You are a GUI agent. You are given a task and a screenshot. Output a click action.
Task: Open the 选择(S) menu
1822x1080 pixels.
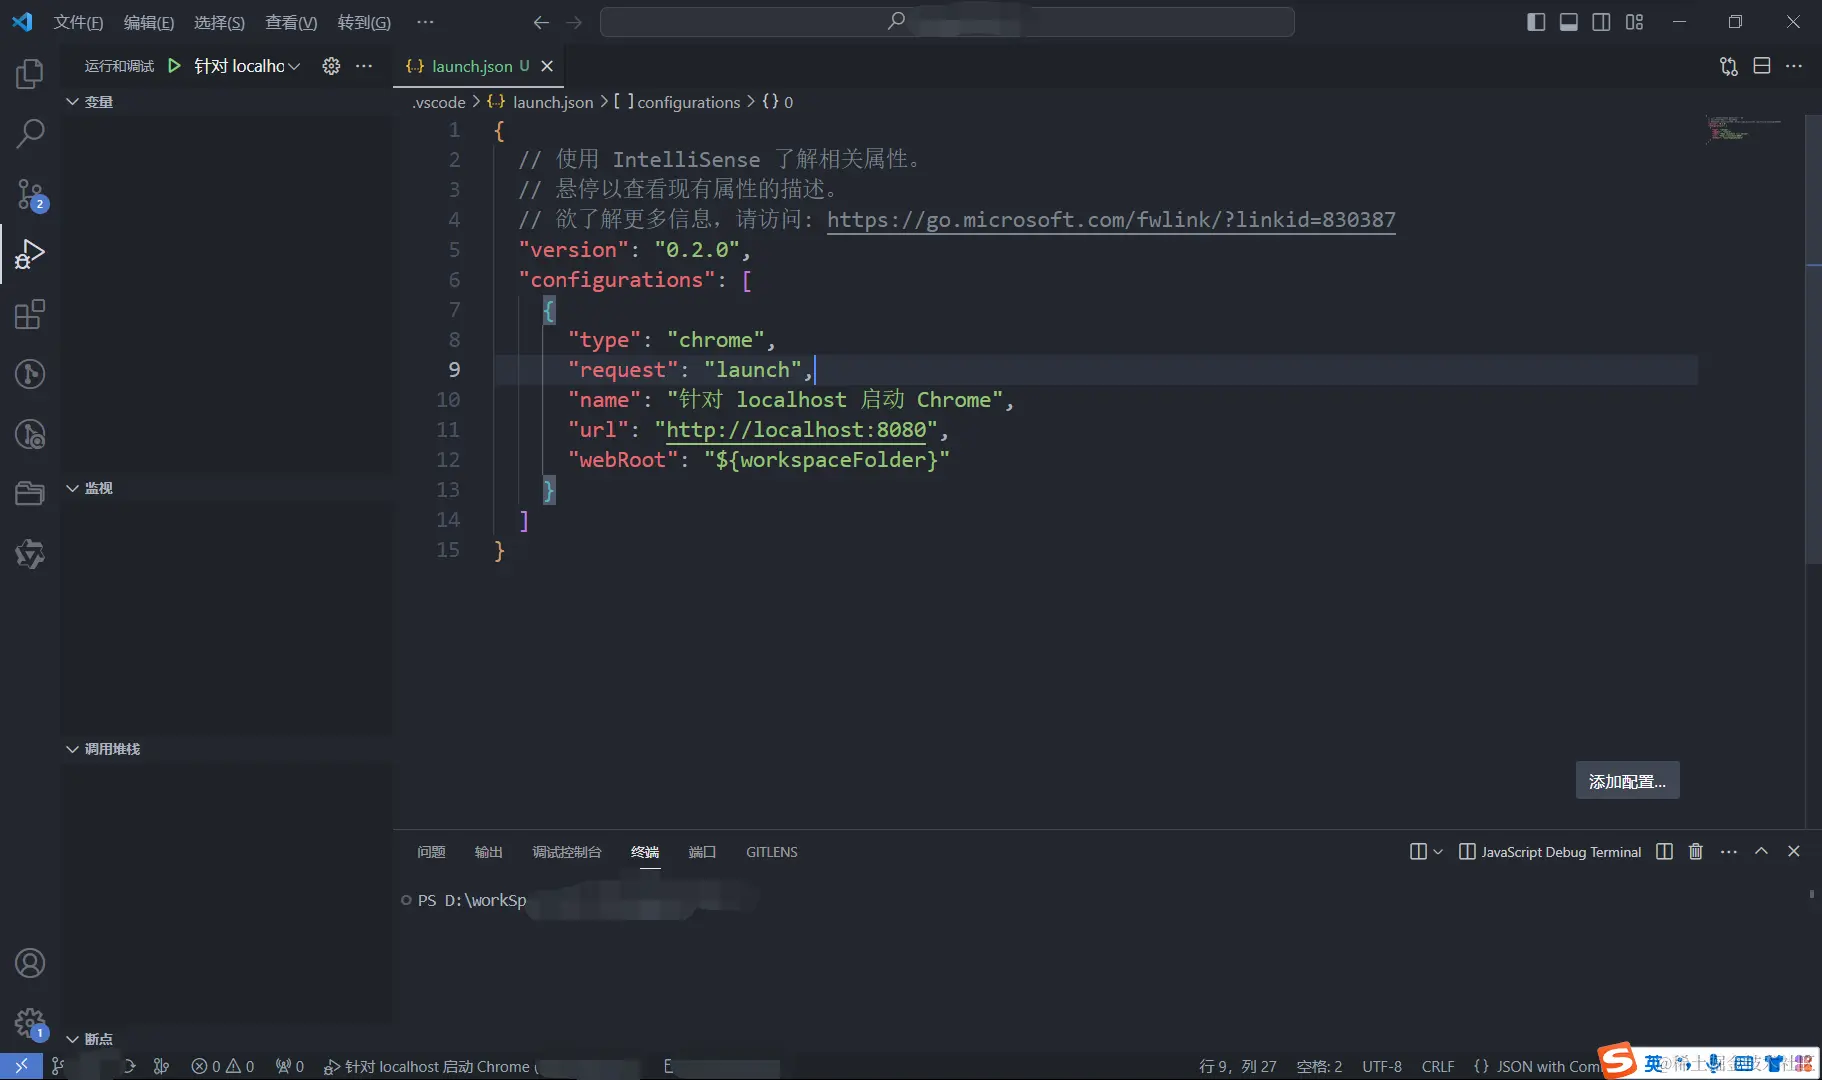click(219, 22)
